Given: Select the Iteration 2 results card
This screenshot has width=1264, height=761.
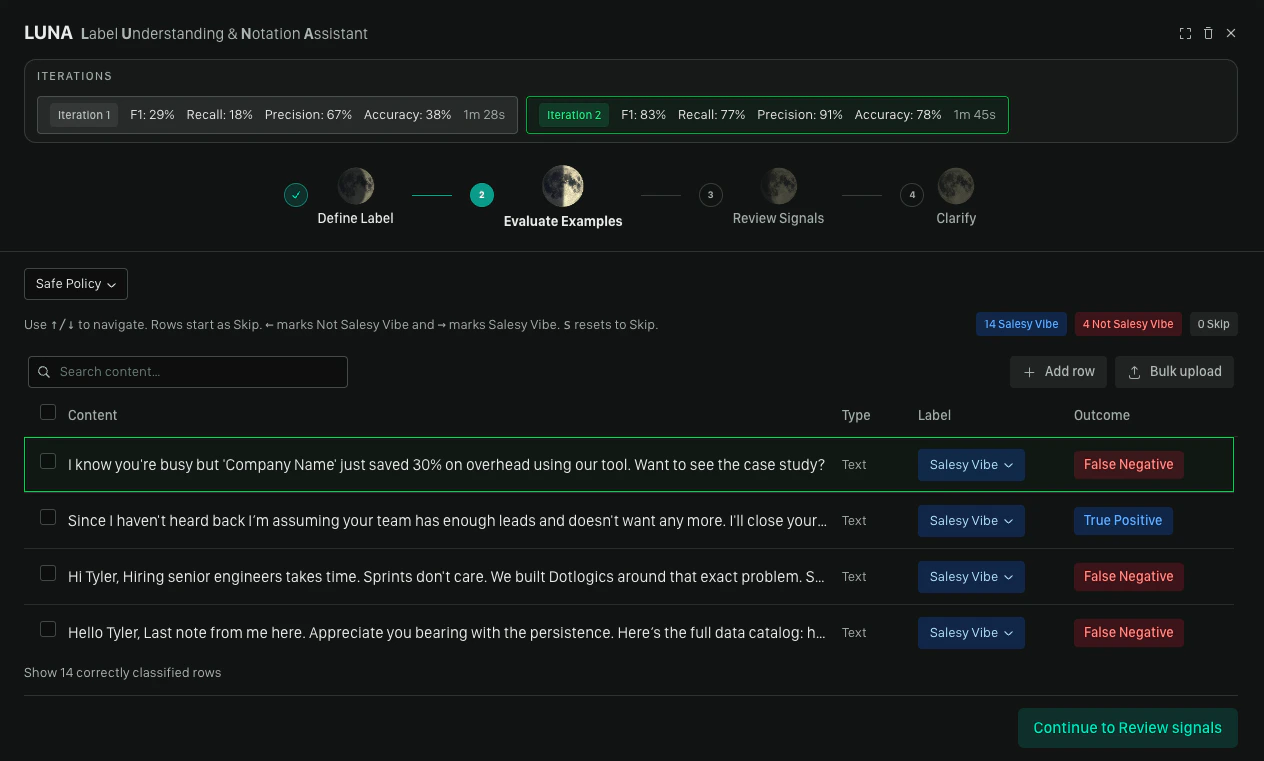Looking at the screenshot, I should click(x=767, y=115).
